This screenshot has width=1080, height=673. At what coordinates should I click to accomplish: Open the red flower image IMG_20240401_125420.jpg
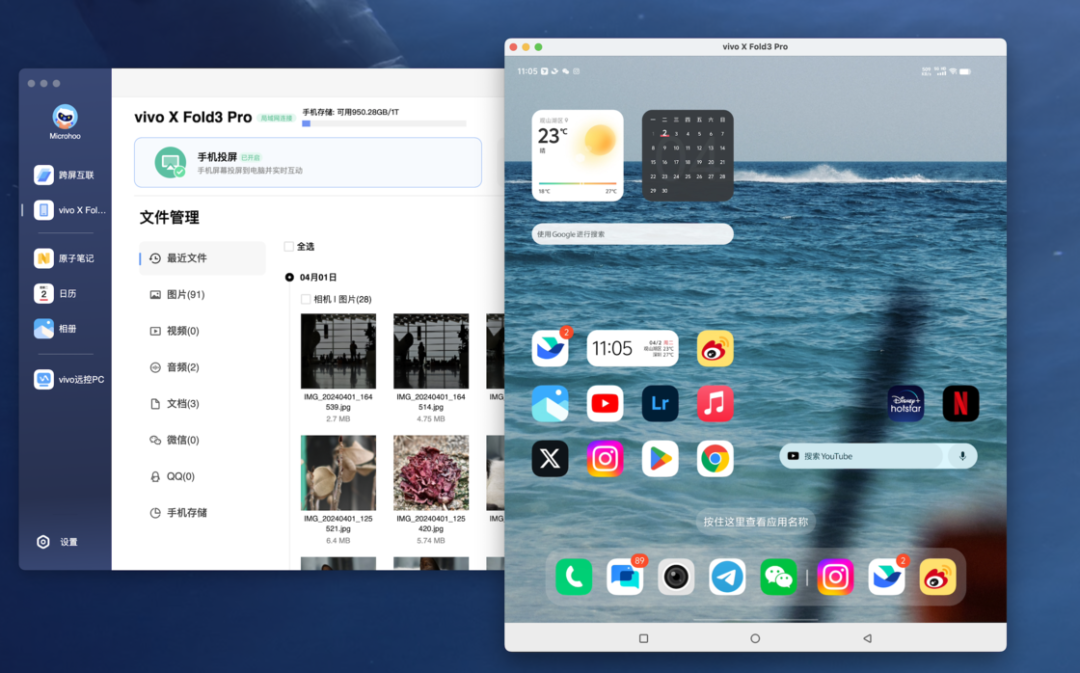click(x=431, y=473)
